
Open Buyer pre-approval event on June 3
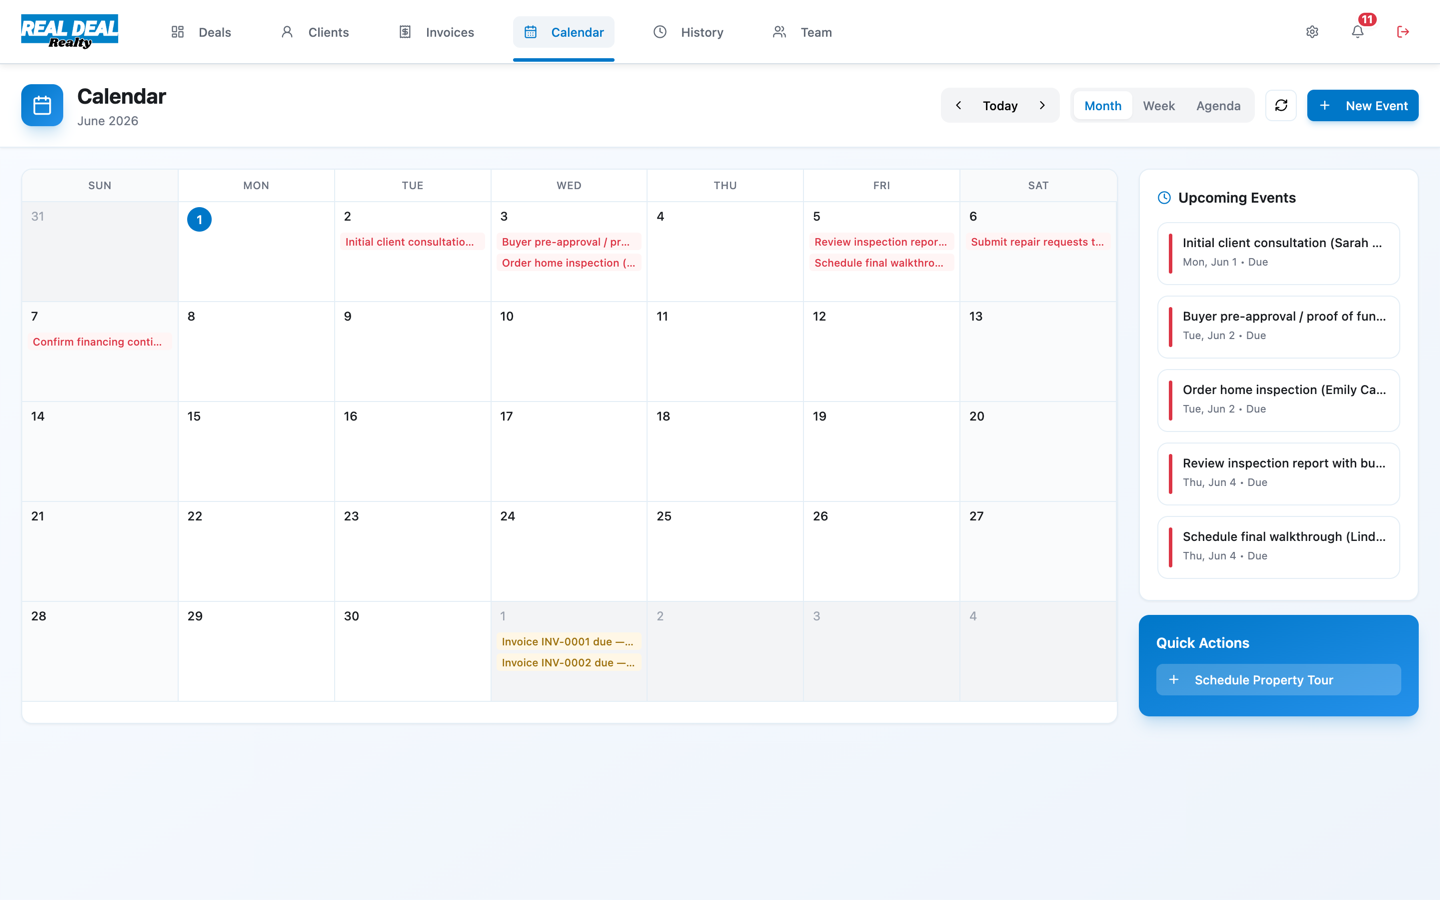click(569, 242)
